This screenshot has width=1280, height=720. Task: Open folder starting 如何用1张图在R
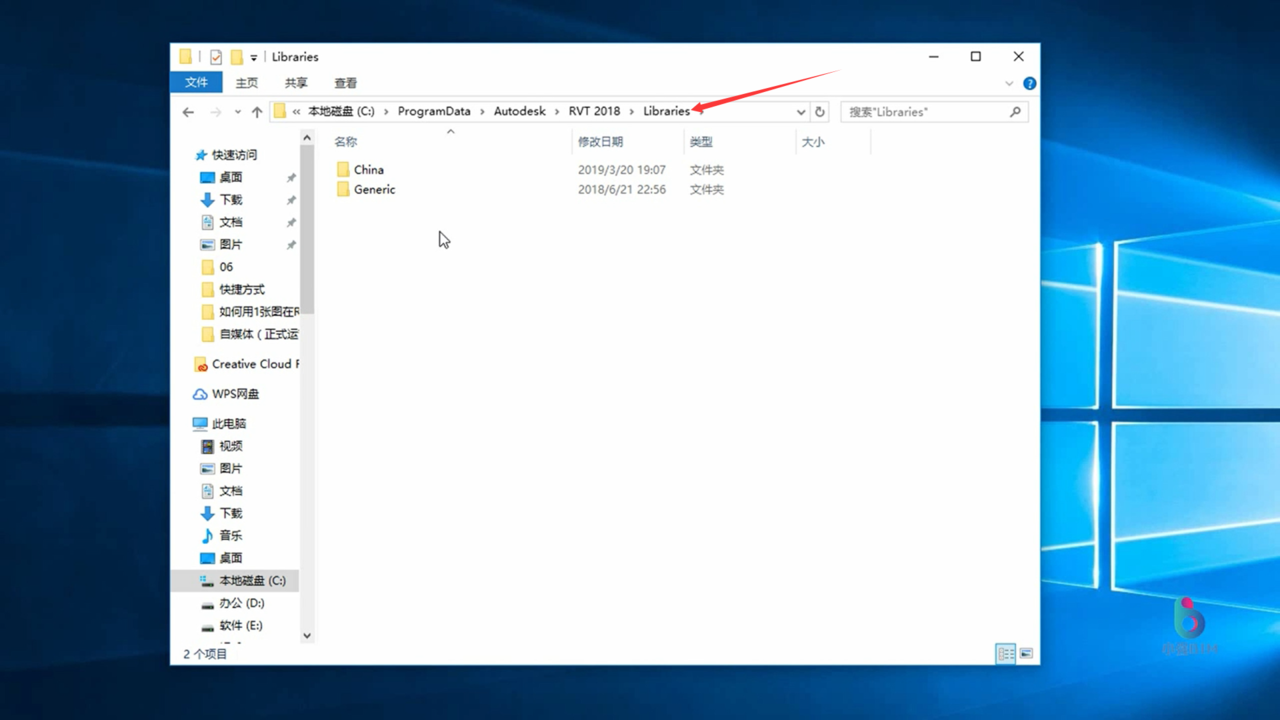coord(250,312)
